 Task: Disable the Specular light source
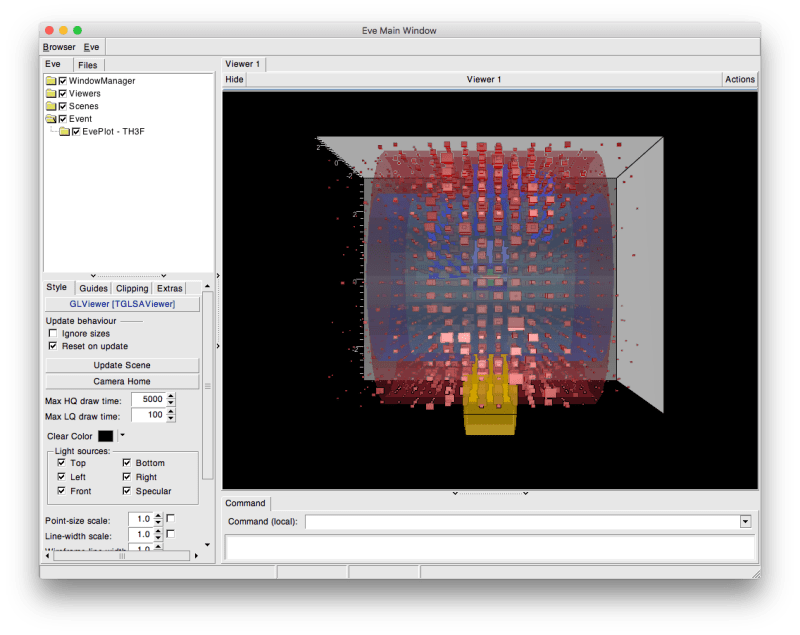pos(127,491)
